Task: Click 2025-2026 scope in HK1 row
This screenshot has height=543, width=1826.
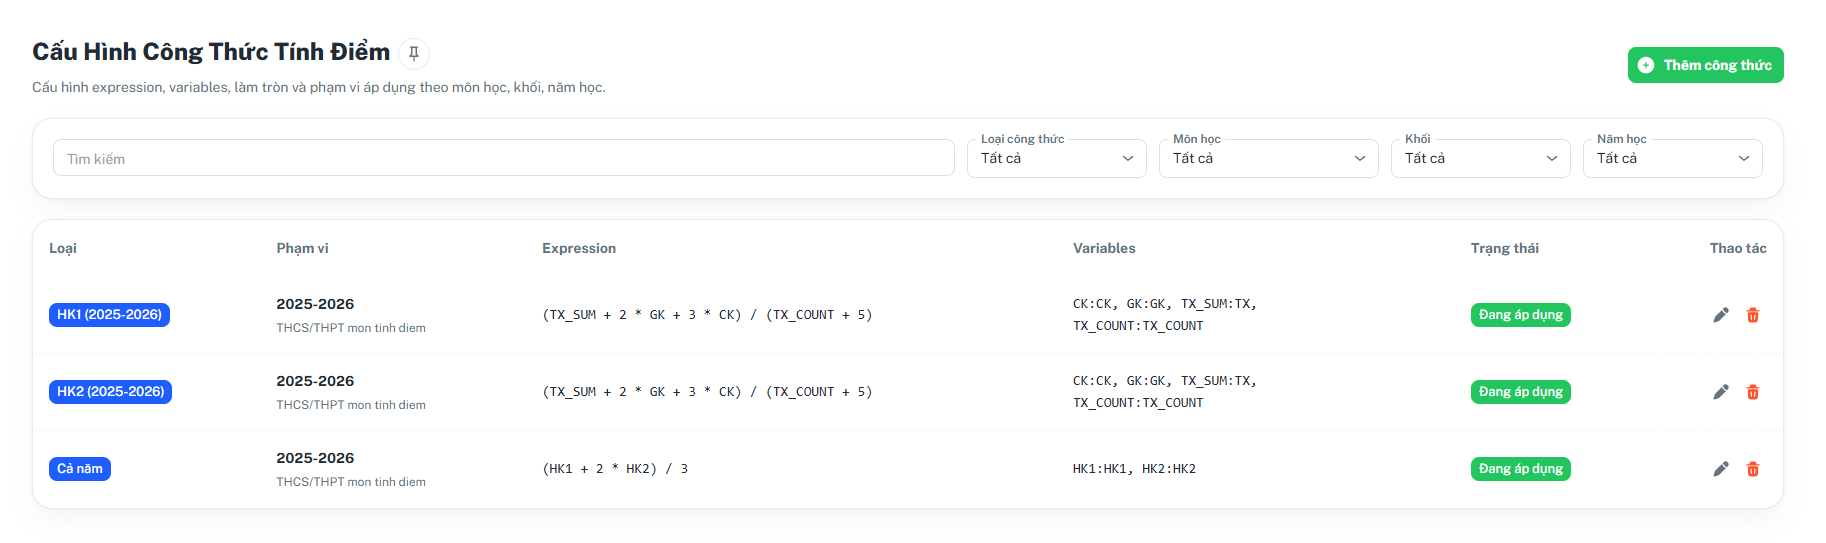Action: (315, 304)
